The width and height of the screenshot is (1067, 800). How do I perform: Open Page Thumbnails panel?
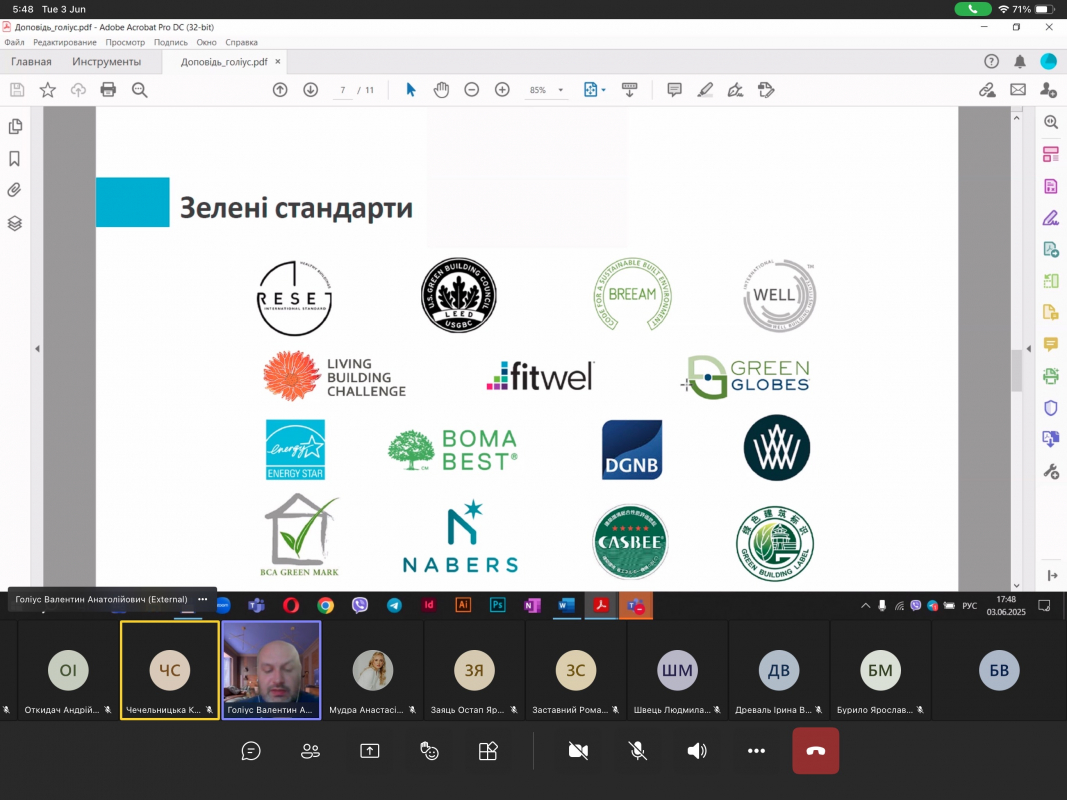[15, 127]
